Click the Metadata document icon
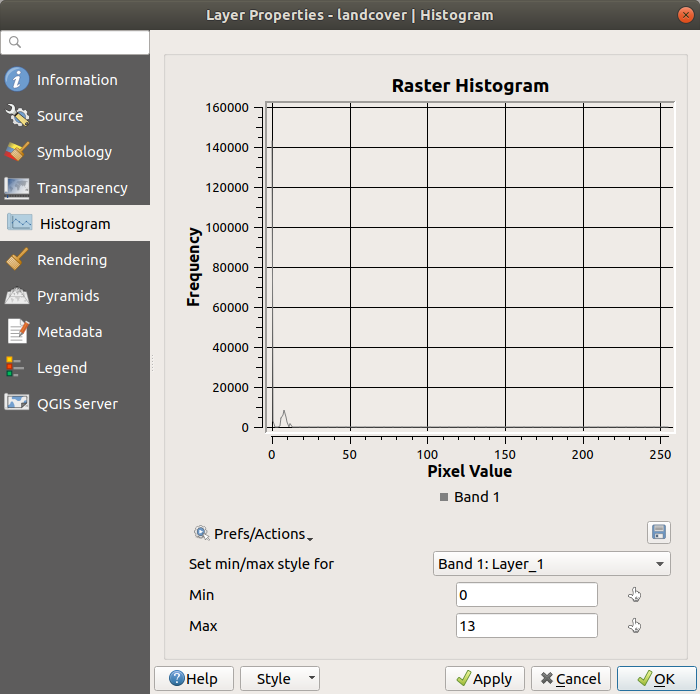Viewport: 700px width, 694px height. [x=17, y=332]
